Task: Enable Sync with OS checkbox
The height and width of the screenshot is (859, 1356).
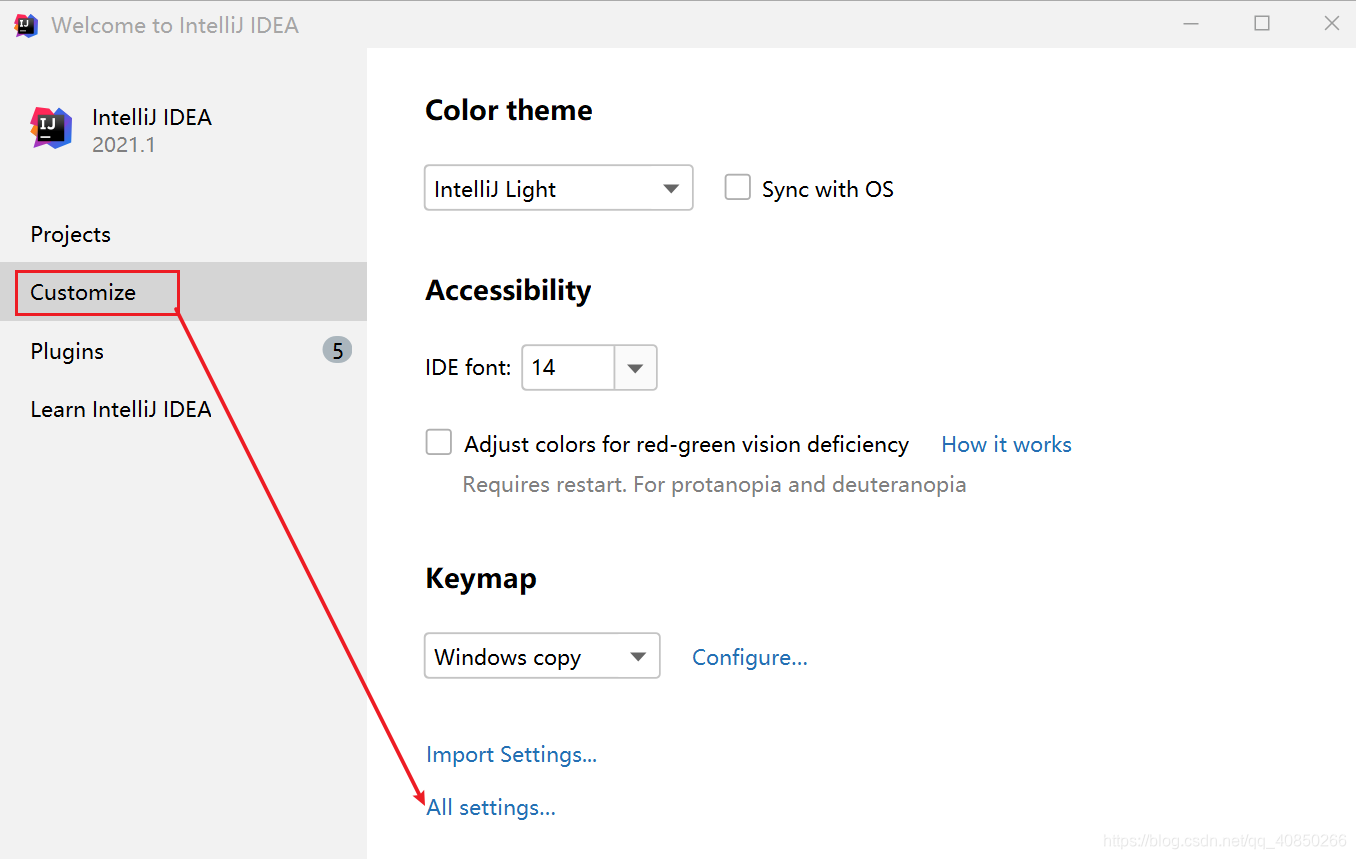Action: coord(738,187)
